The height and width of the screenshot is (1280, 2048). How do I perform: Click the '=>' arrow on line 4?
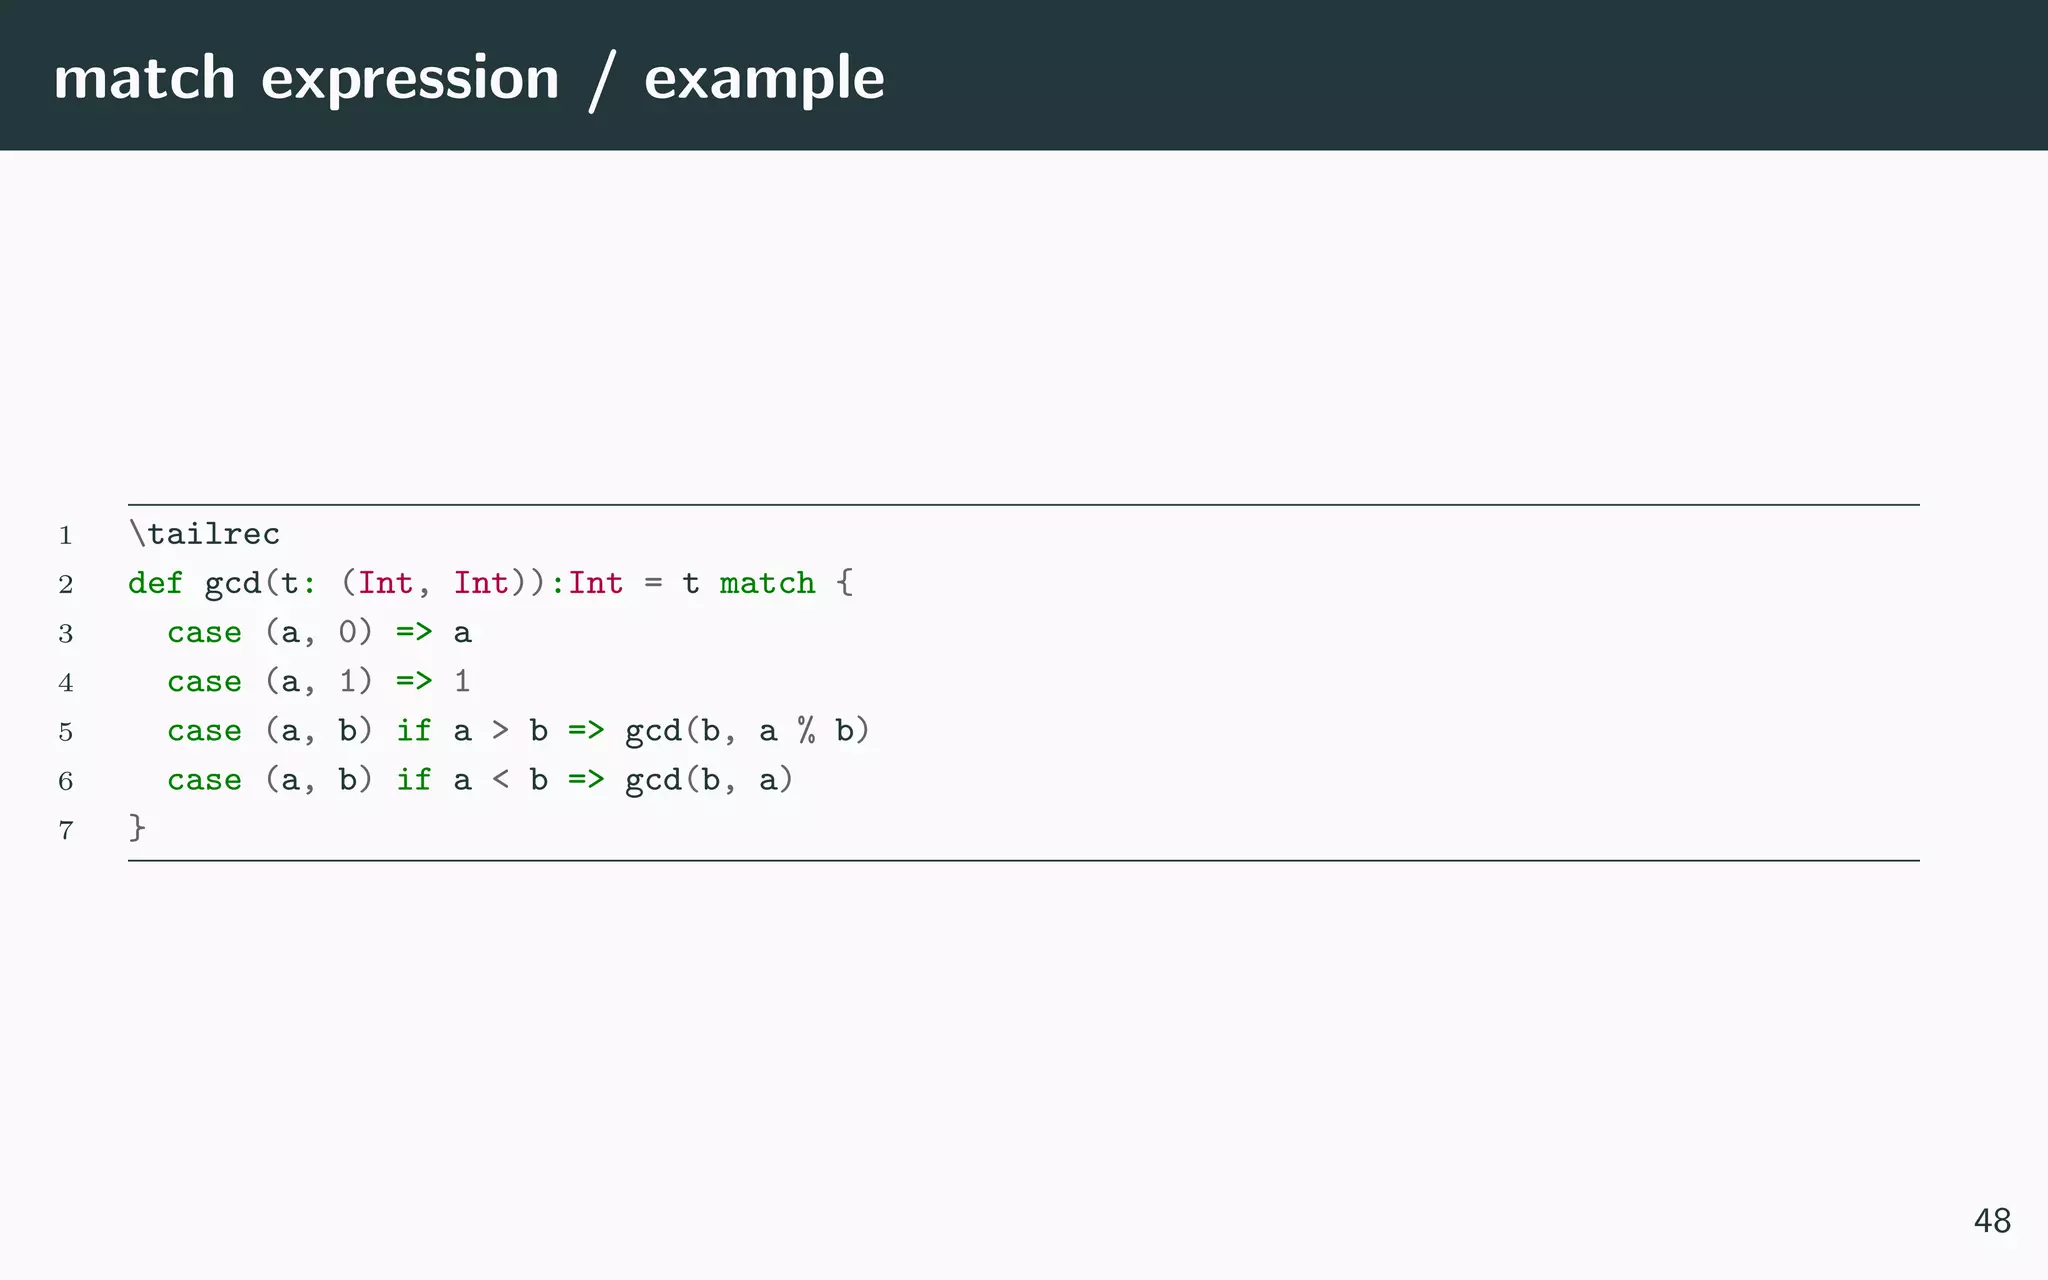(414, 681)
